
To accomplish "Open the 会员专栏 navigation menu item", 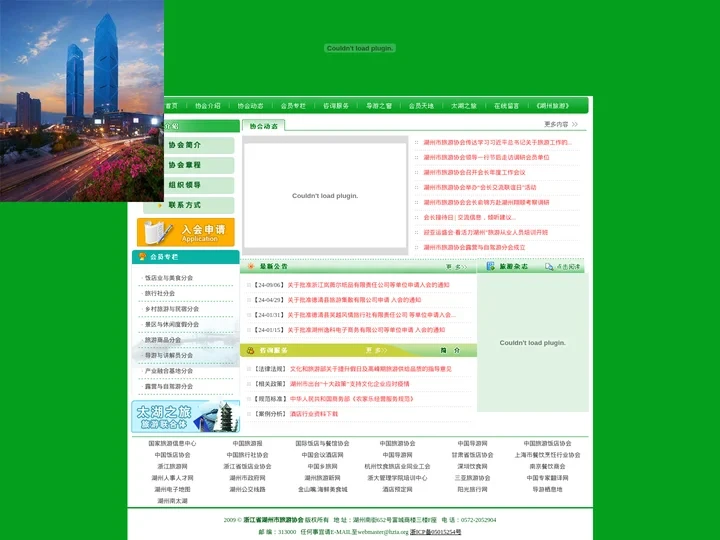I will pyautogui.click(x=293, y=106).
